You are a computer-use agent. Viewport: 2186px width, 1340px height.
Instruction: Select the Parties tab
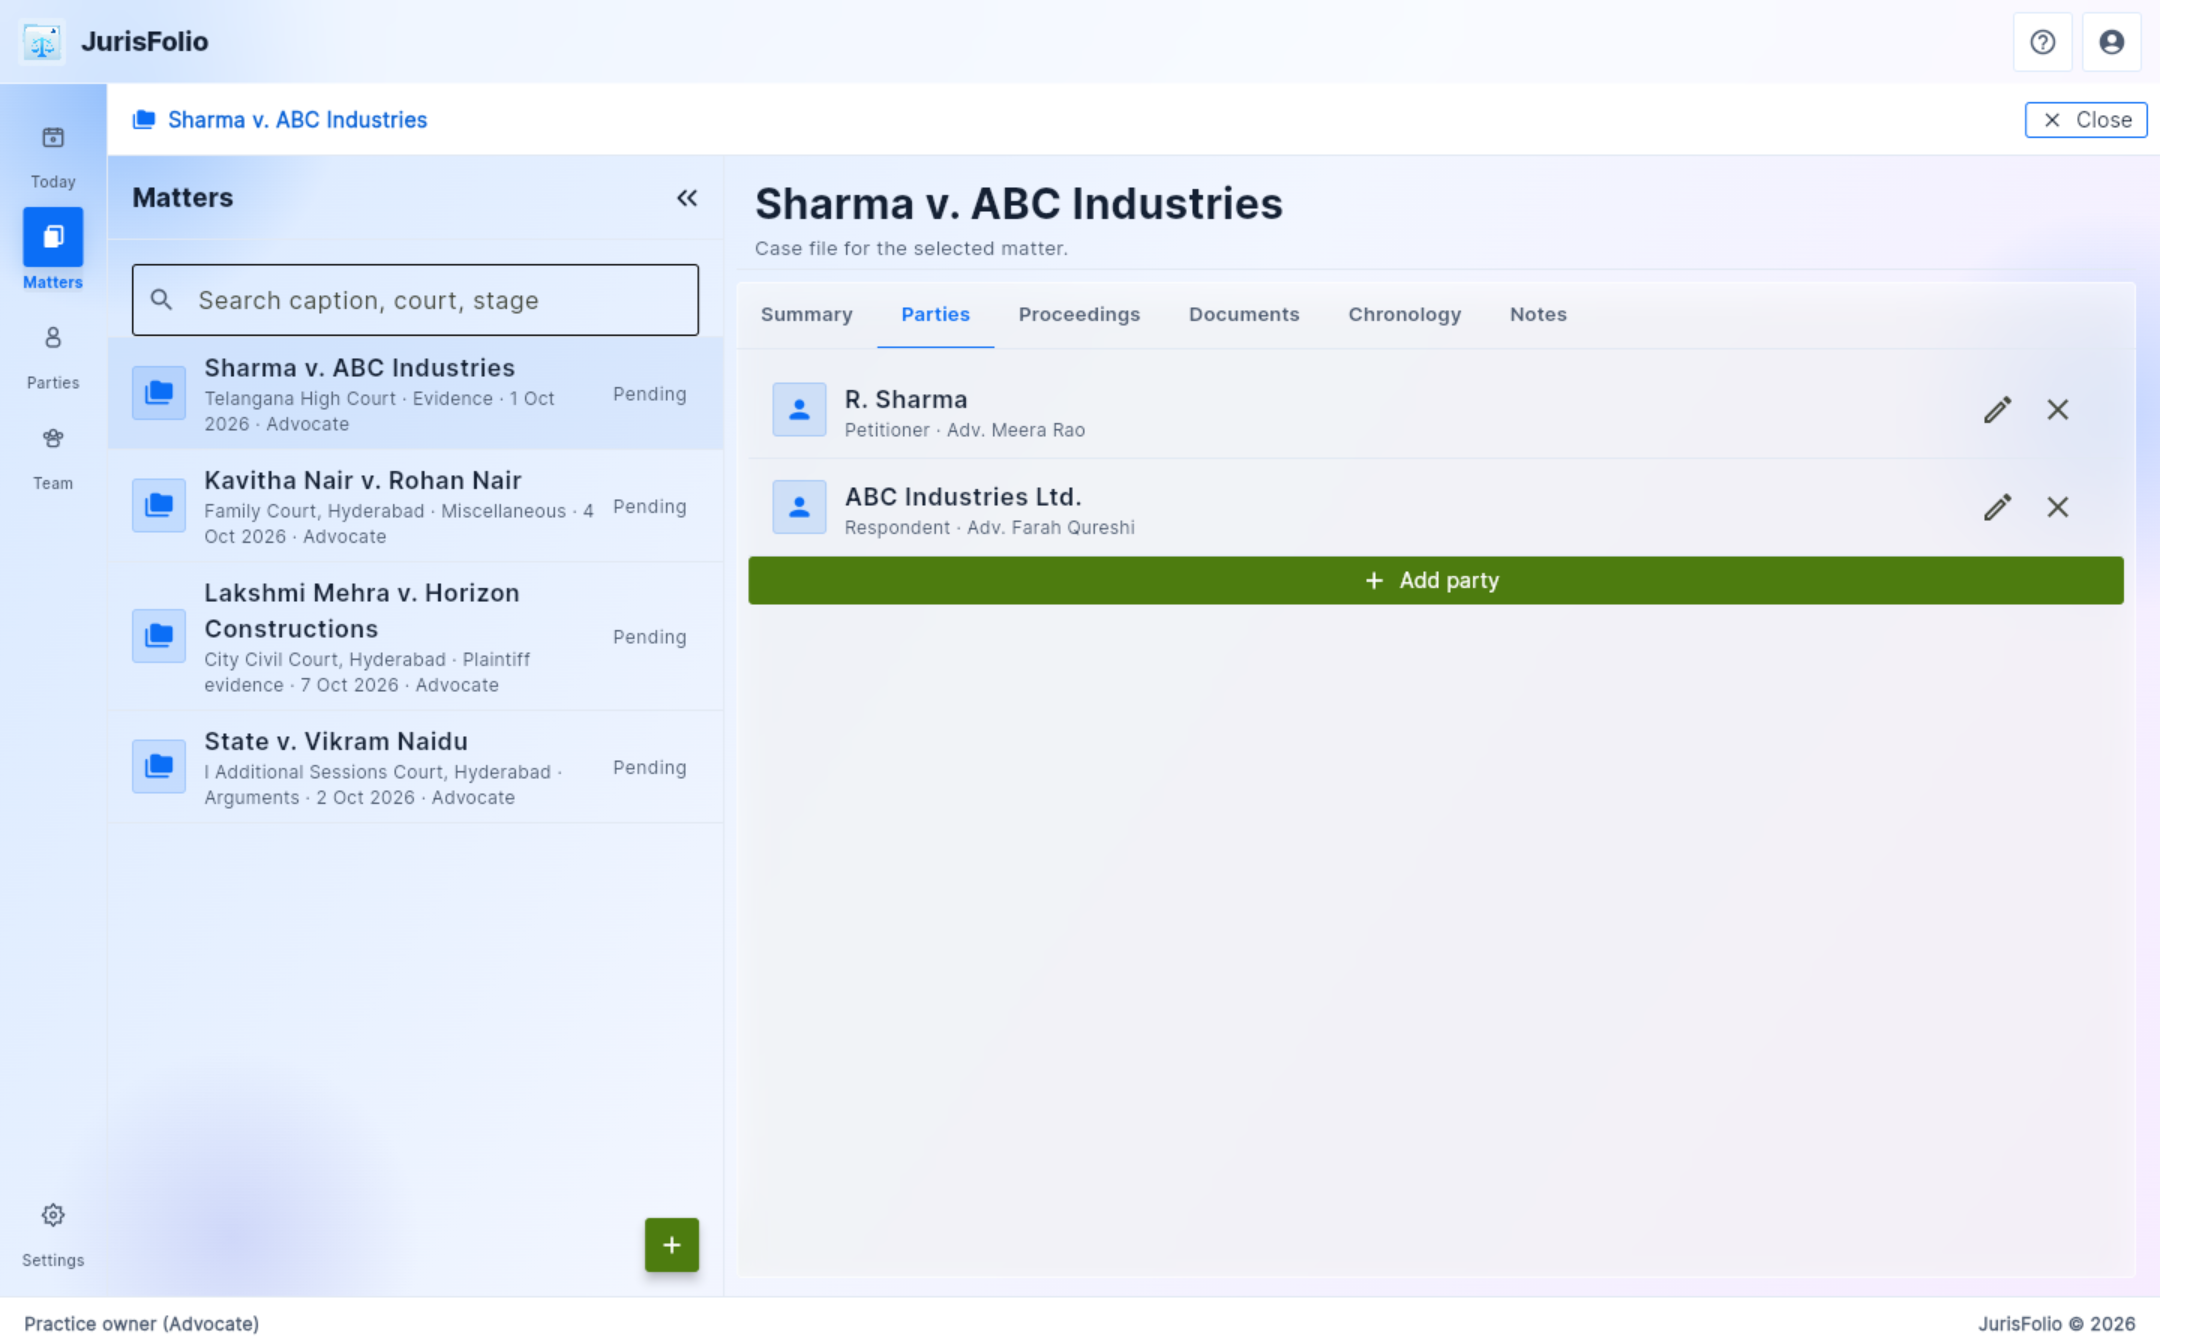coord(935,315)
